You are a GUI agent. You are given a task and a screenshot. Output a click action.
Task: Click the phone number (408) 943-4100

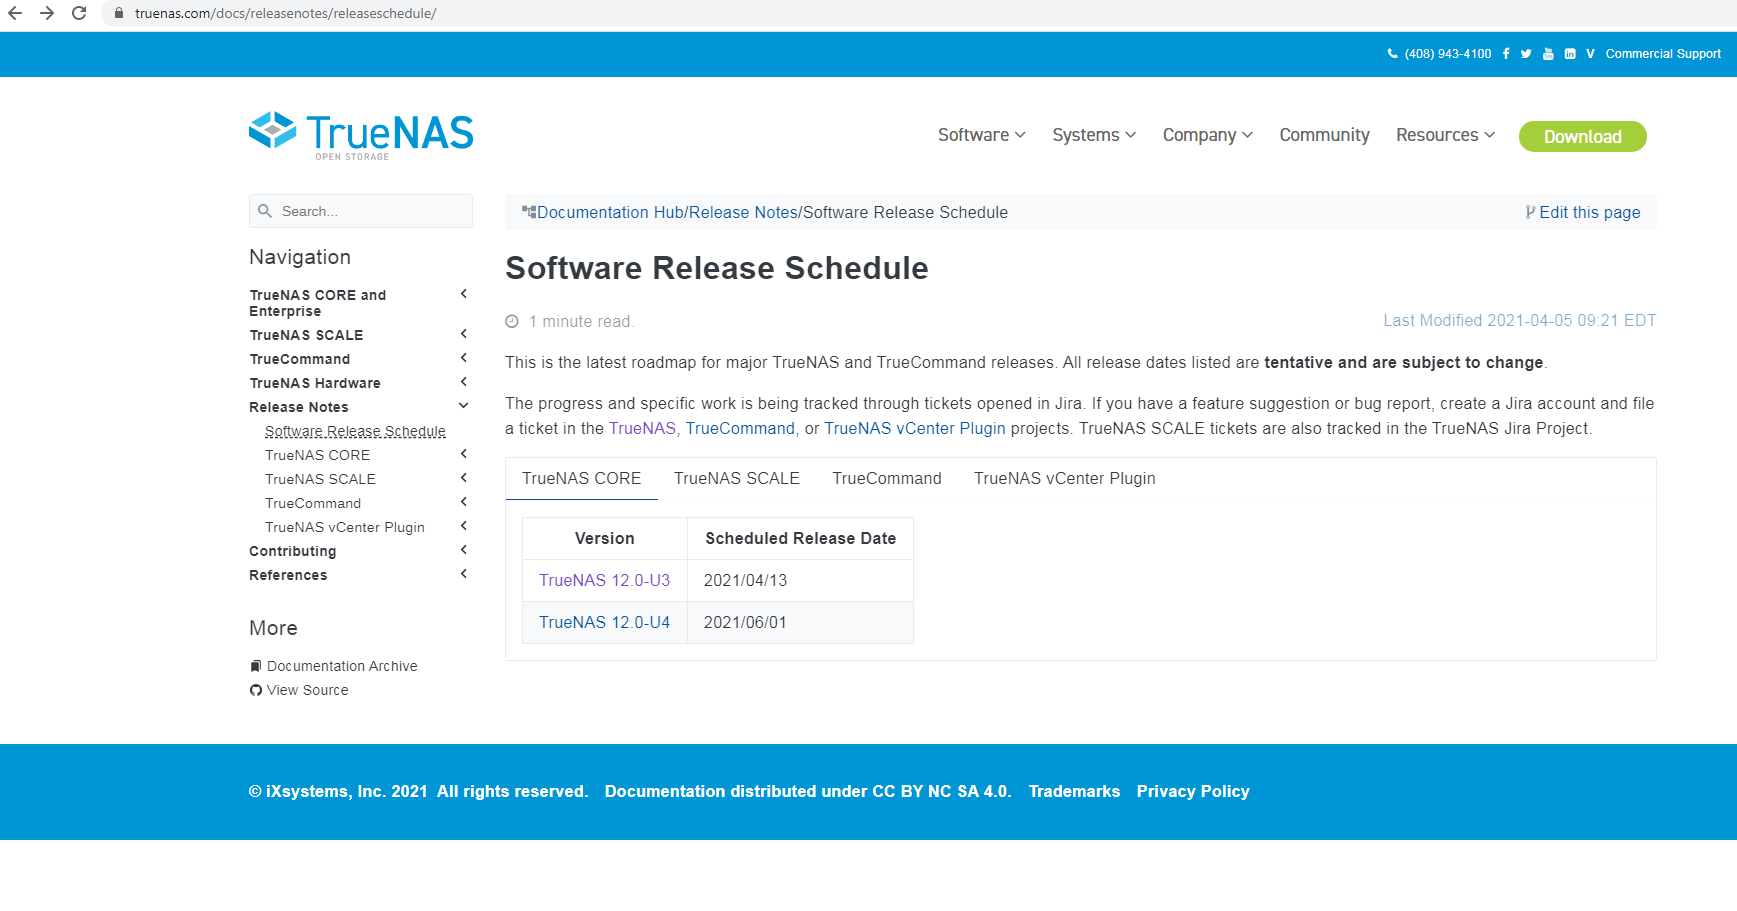pos(1447,54)
